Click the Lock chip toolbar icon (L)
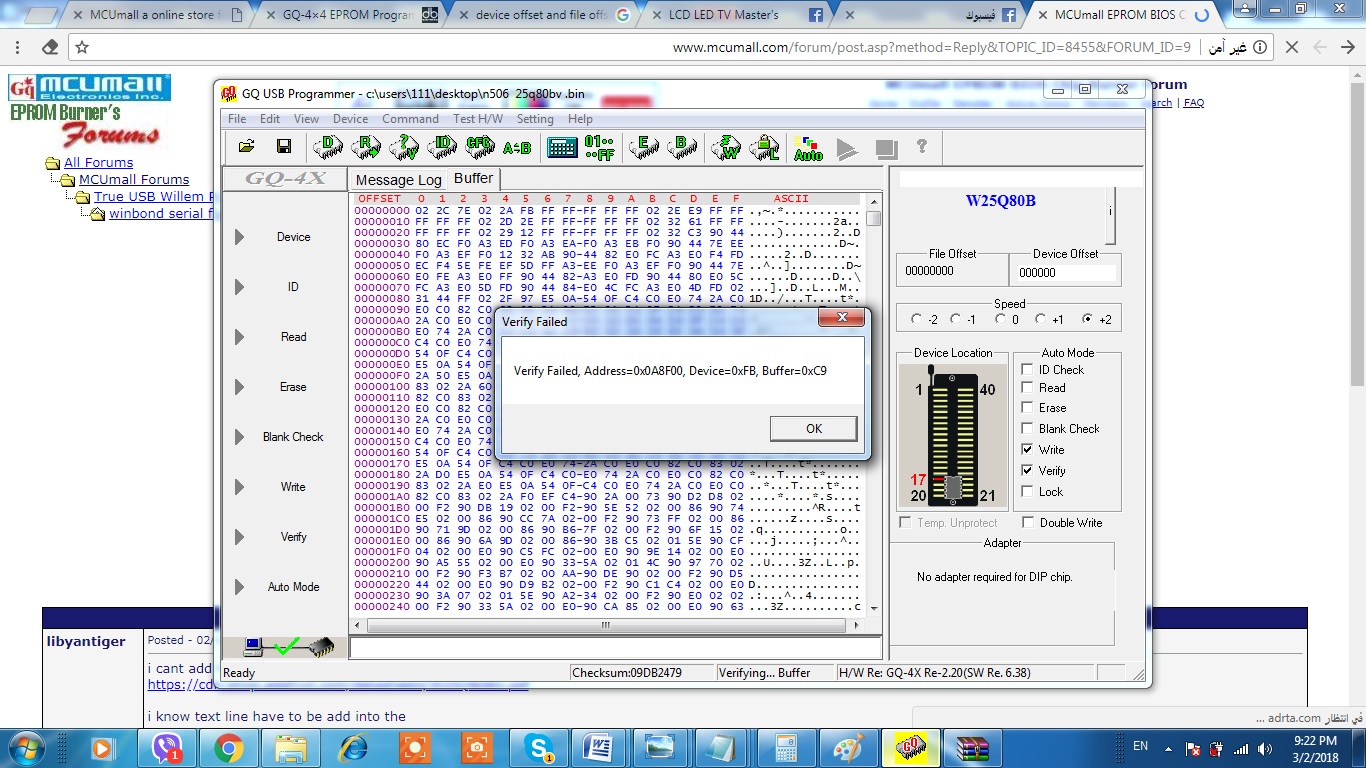Viewport: 1366px width, 768px height. (x=765, y=147)
